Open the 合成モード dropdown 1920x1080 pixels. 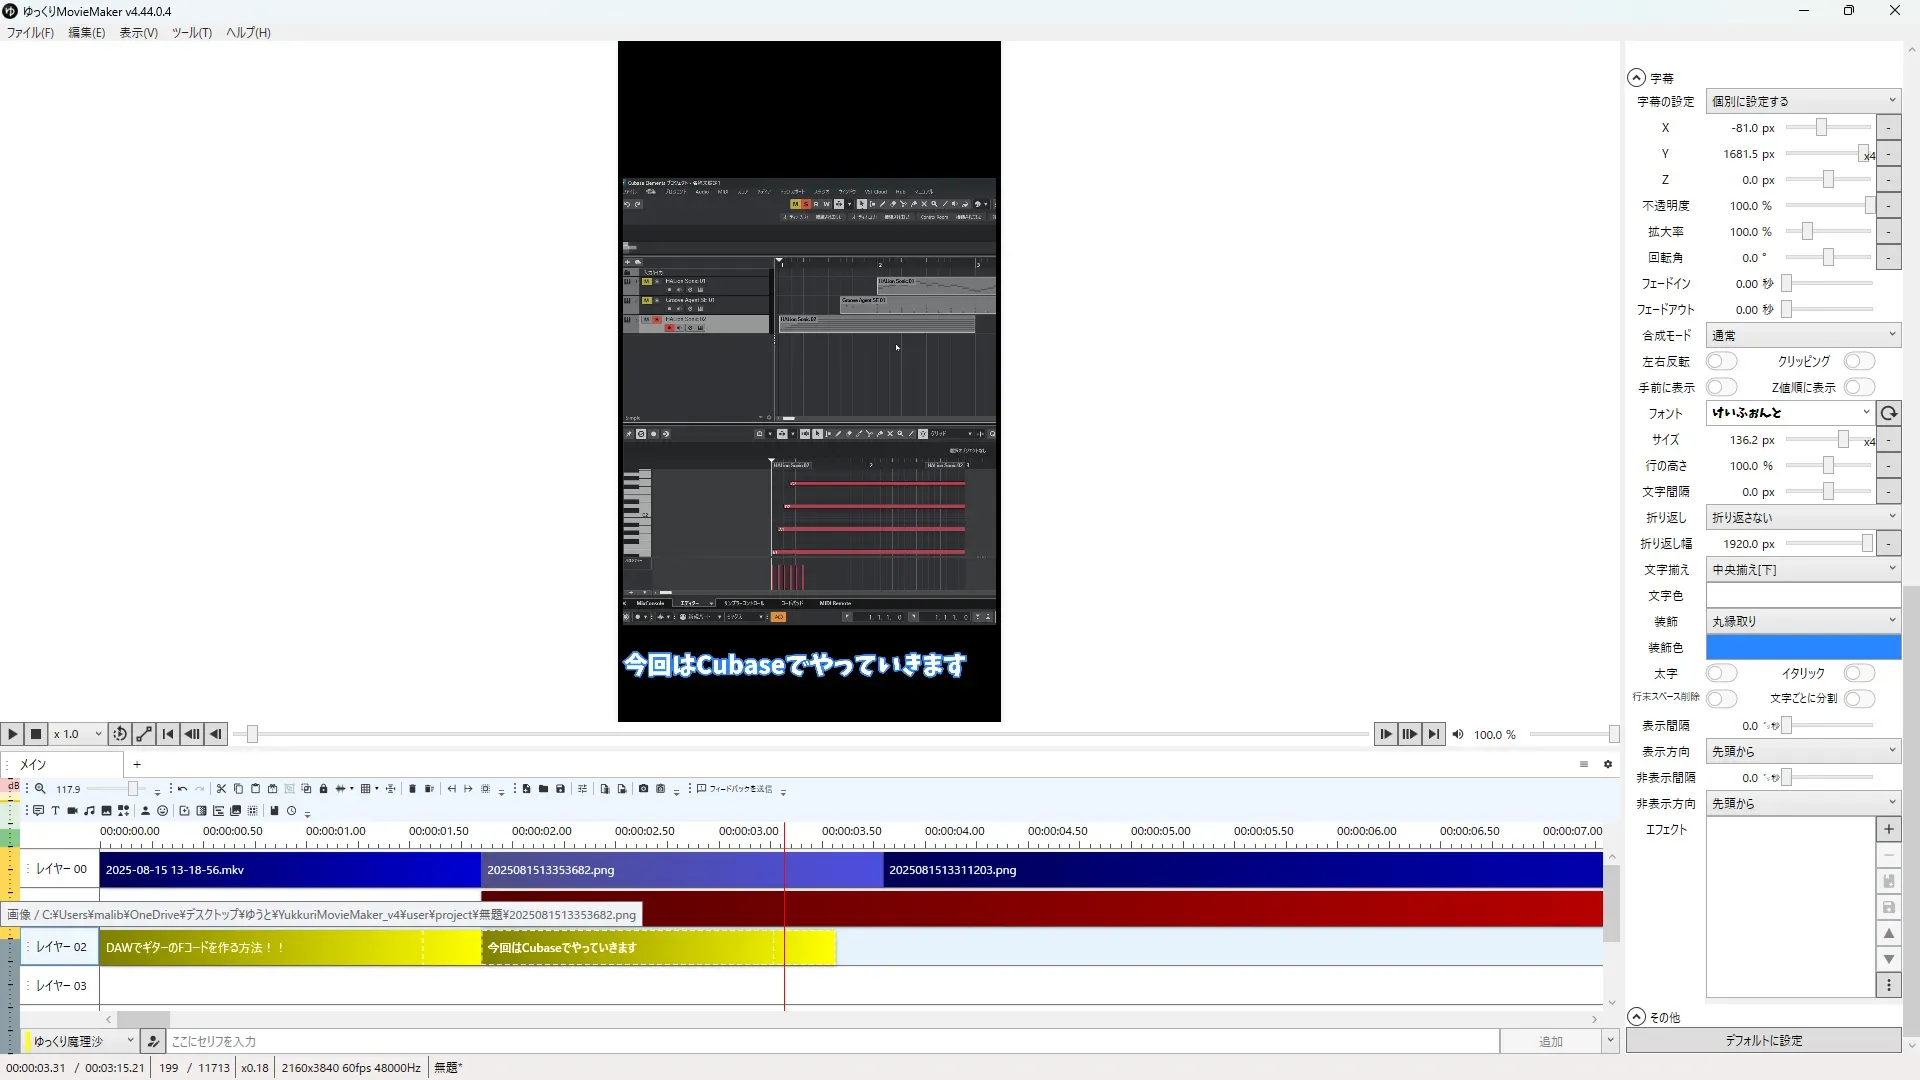1803,335
